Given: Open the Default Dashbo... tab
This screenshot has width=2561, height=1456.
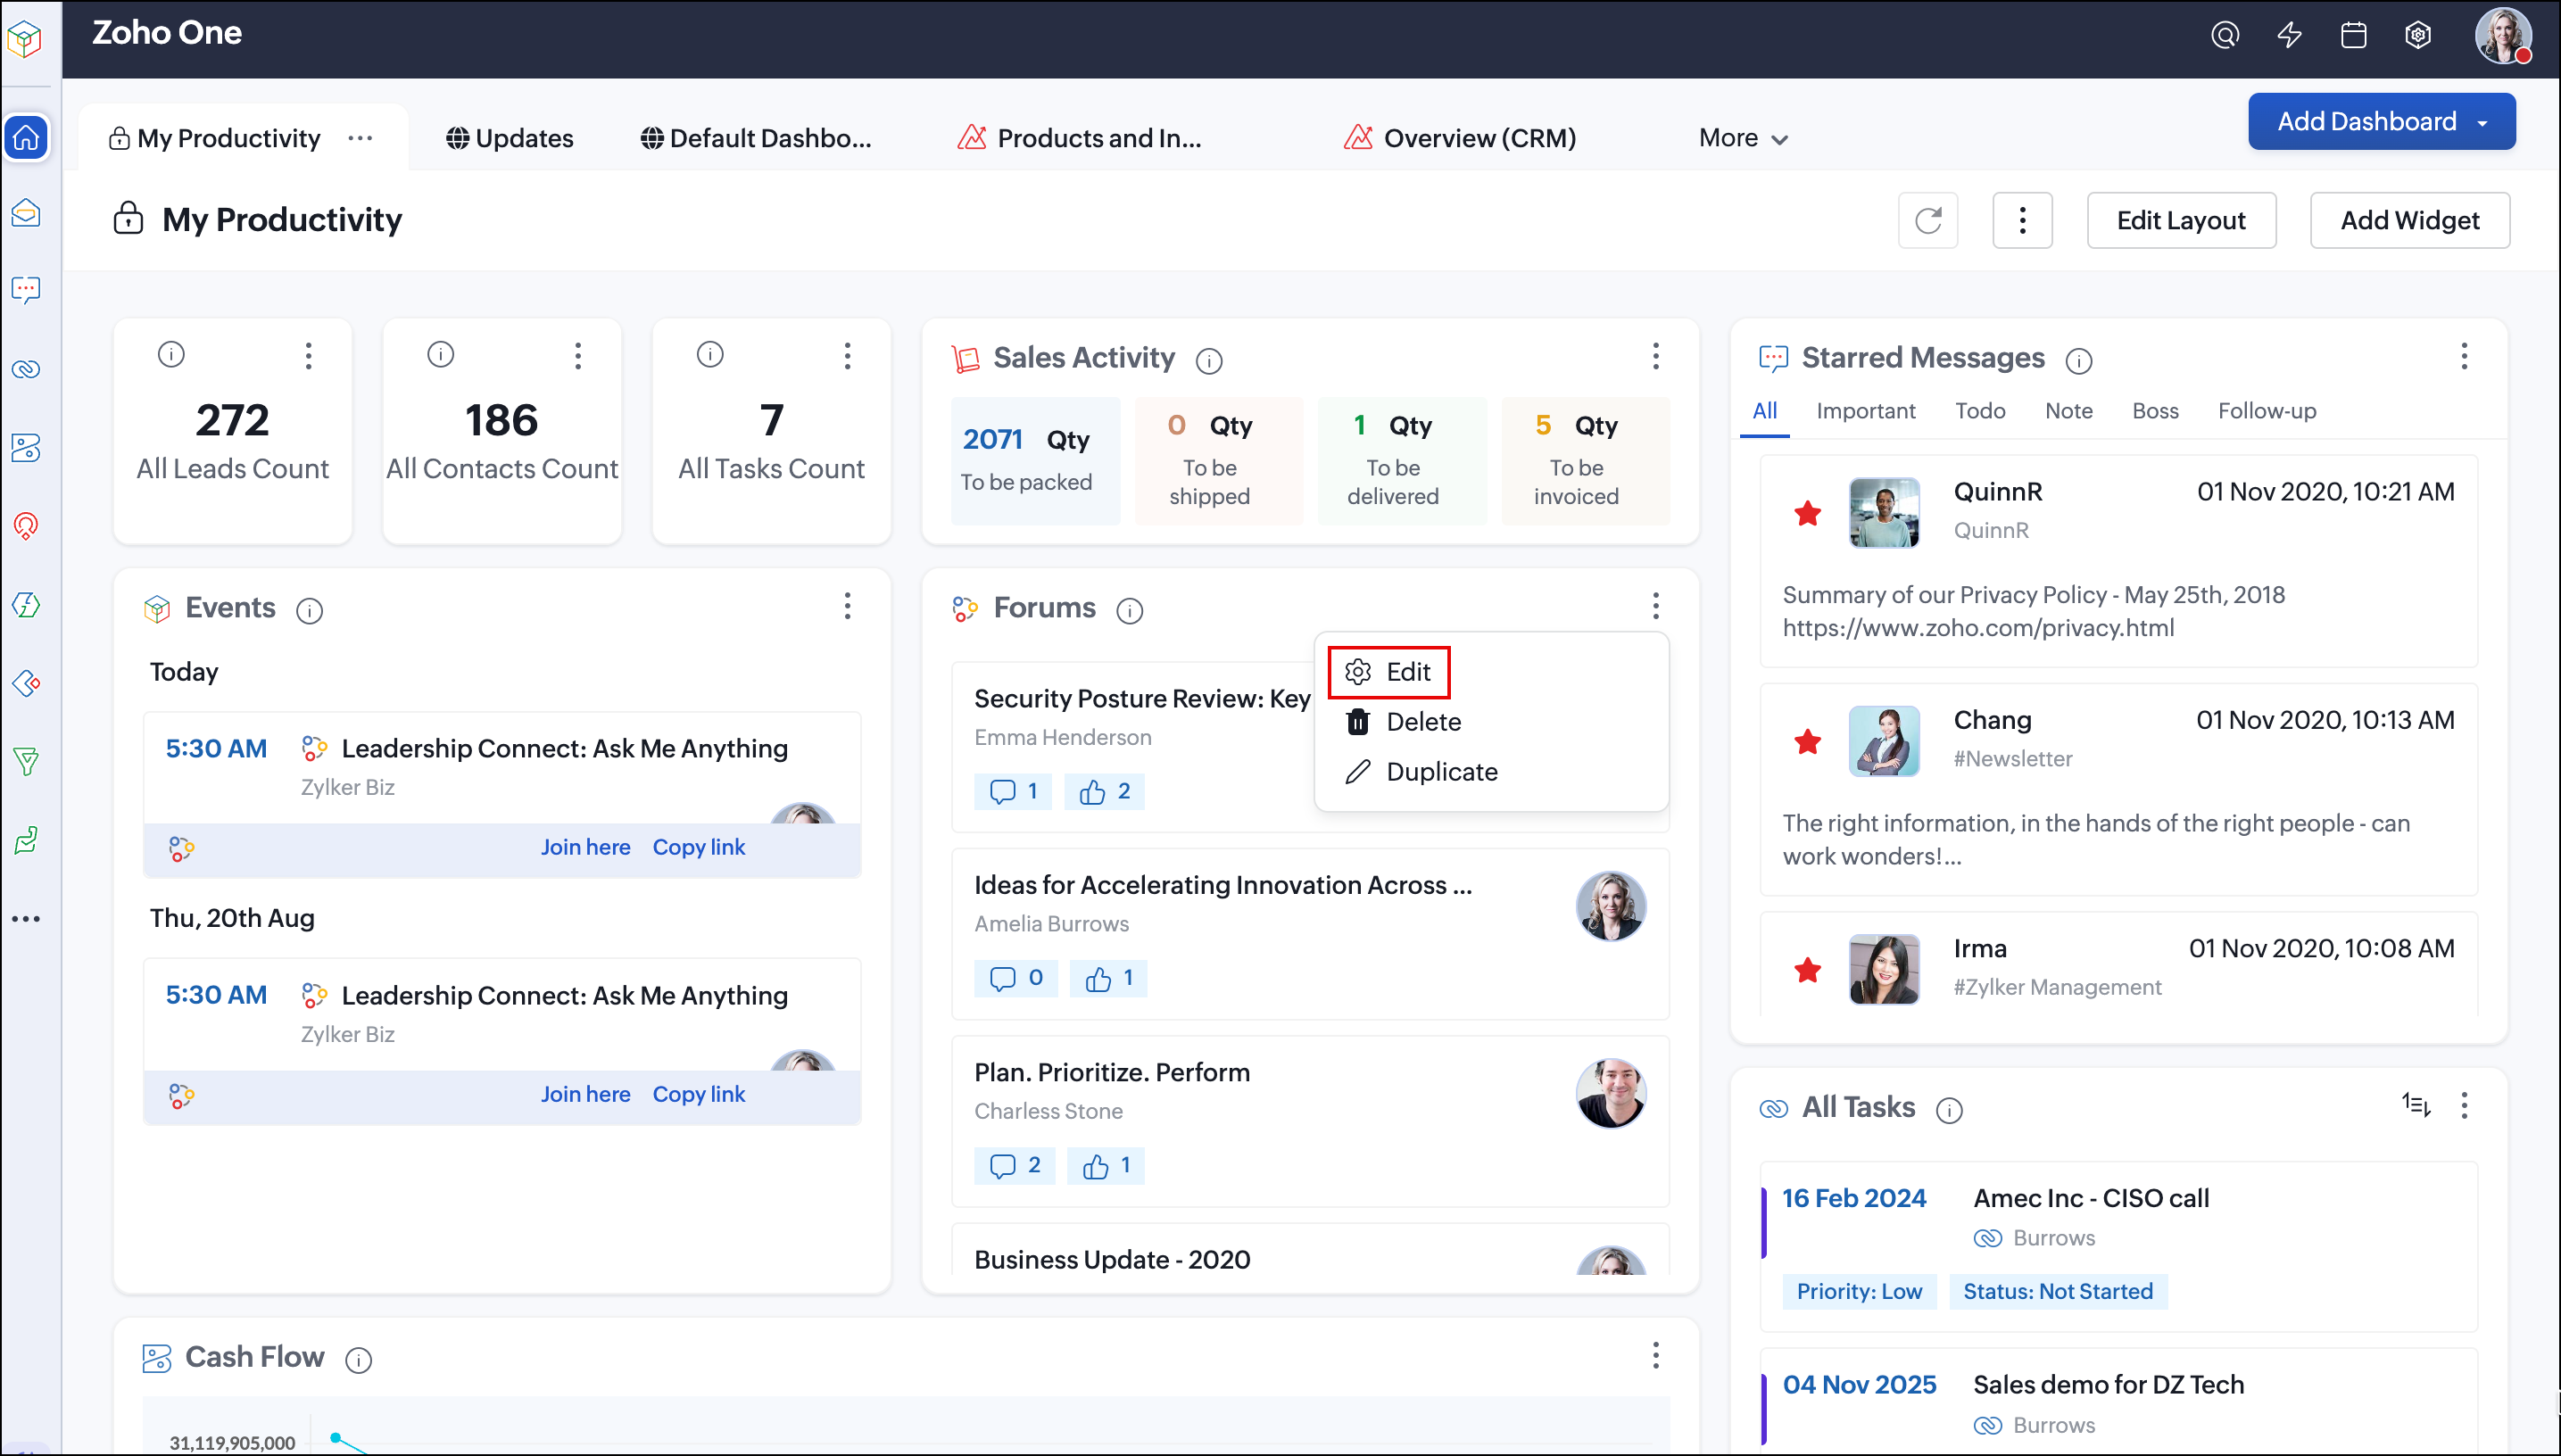Looking at the screenshot, I should click(755, 138).
